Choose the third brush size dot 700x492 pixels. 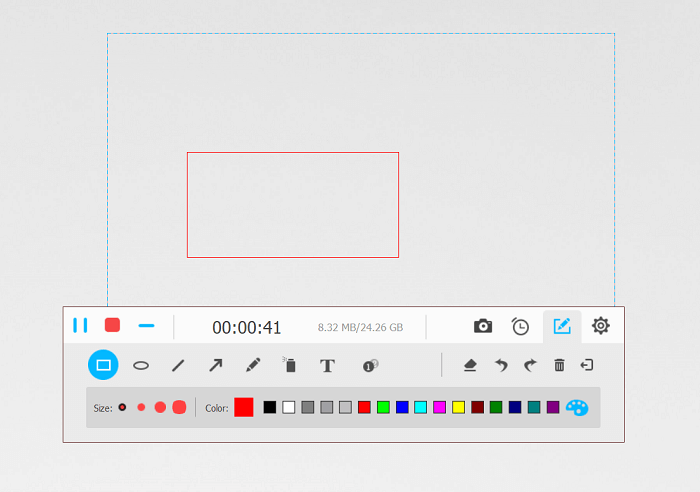tap(160, 407)
